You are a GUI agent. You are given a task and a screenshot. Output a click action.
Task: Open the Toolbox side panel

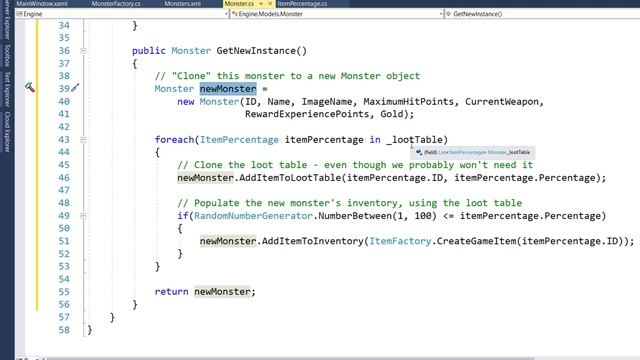[7, 55]
